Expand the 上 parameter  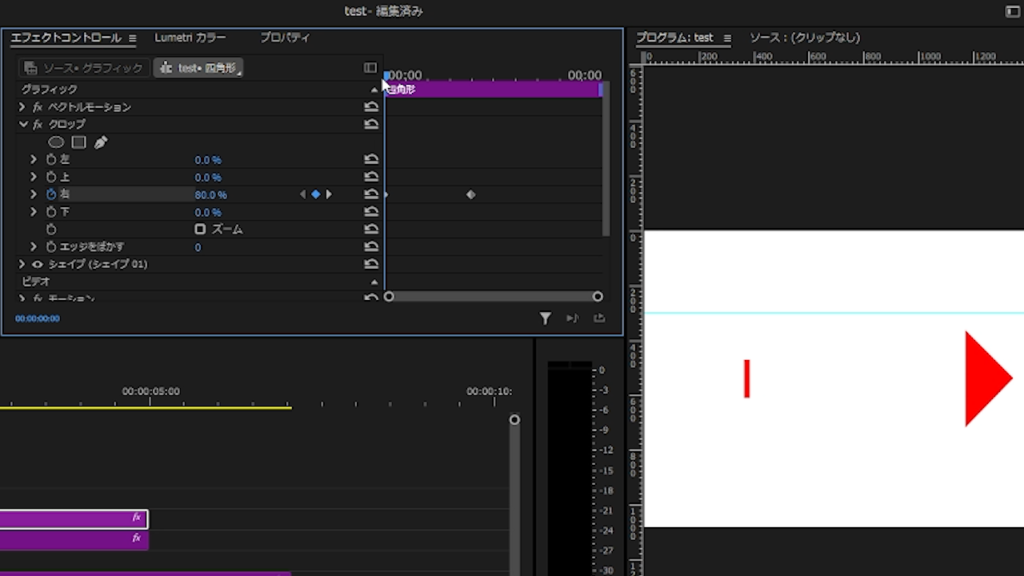point(33,177)
